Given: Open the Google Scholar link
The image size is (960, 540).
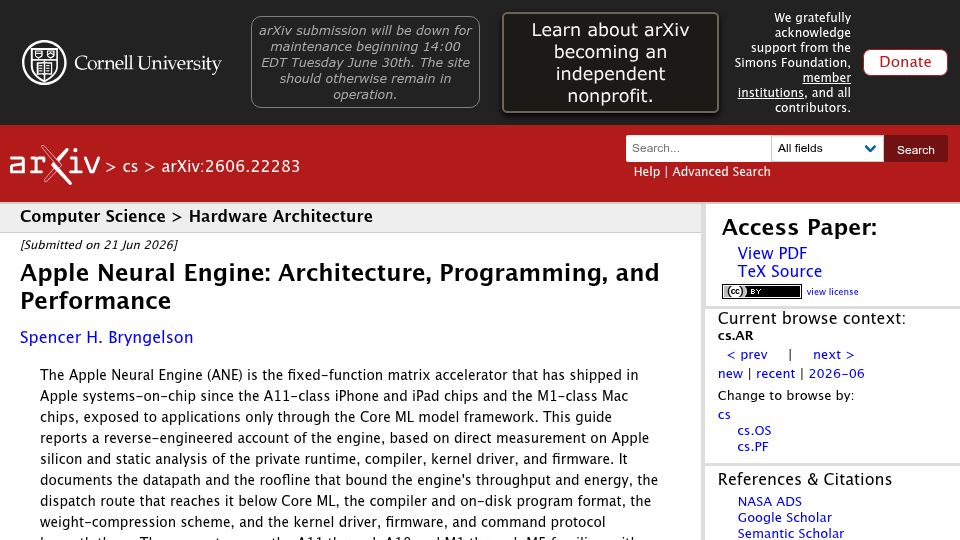Looking at the screenshot, I should click(x=784, y=517).
